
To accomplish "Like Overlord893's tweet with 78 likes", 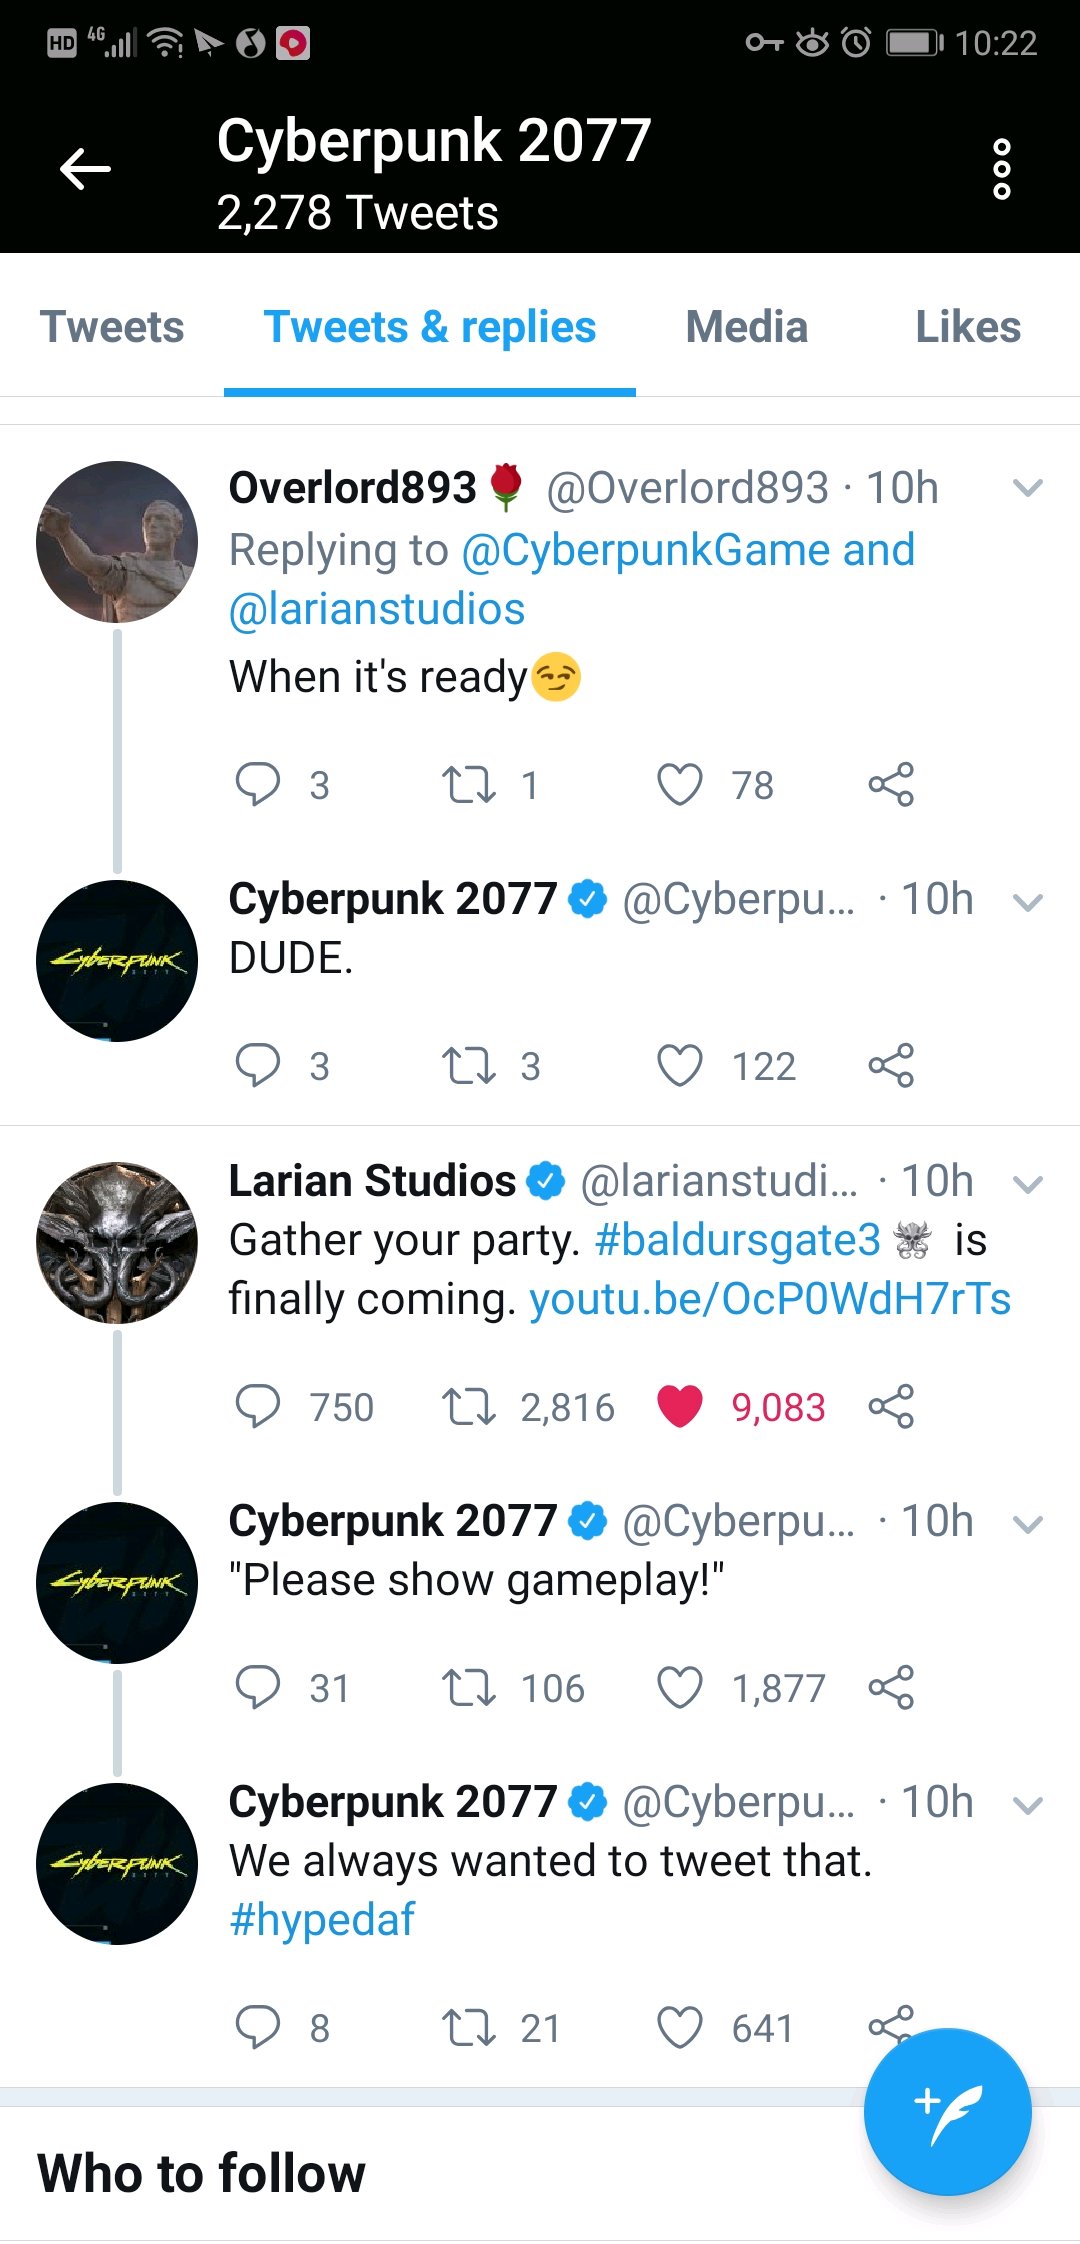I will click(x=680, y=784).
